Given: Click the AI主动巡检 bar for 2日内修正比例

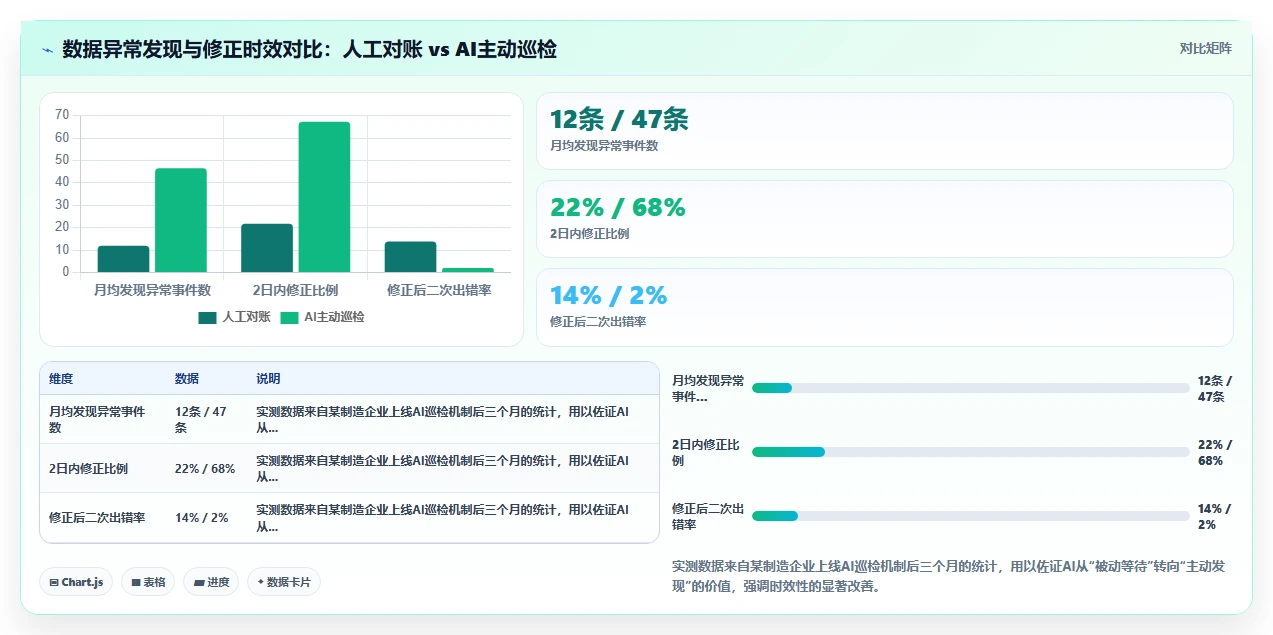Looking at the screenshot, I should click(324, 197).
